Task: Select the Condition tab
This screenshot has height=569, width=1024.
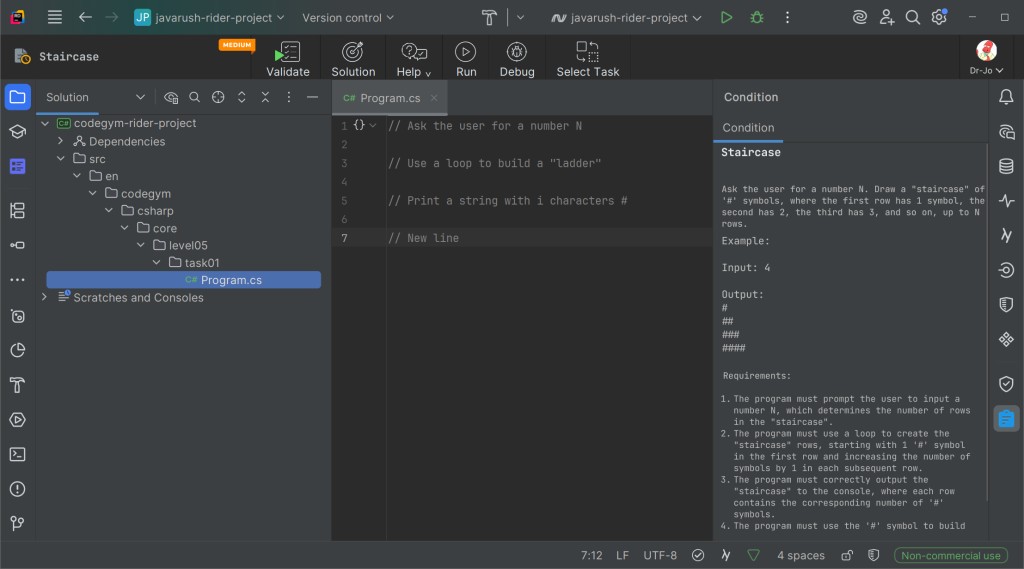Action: click(x=748, y=127)
